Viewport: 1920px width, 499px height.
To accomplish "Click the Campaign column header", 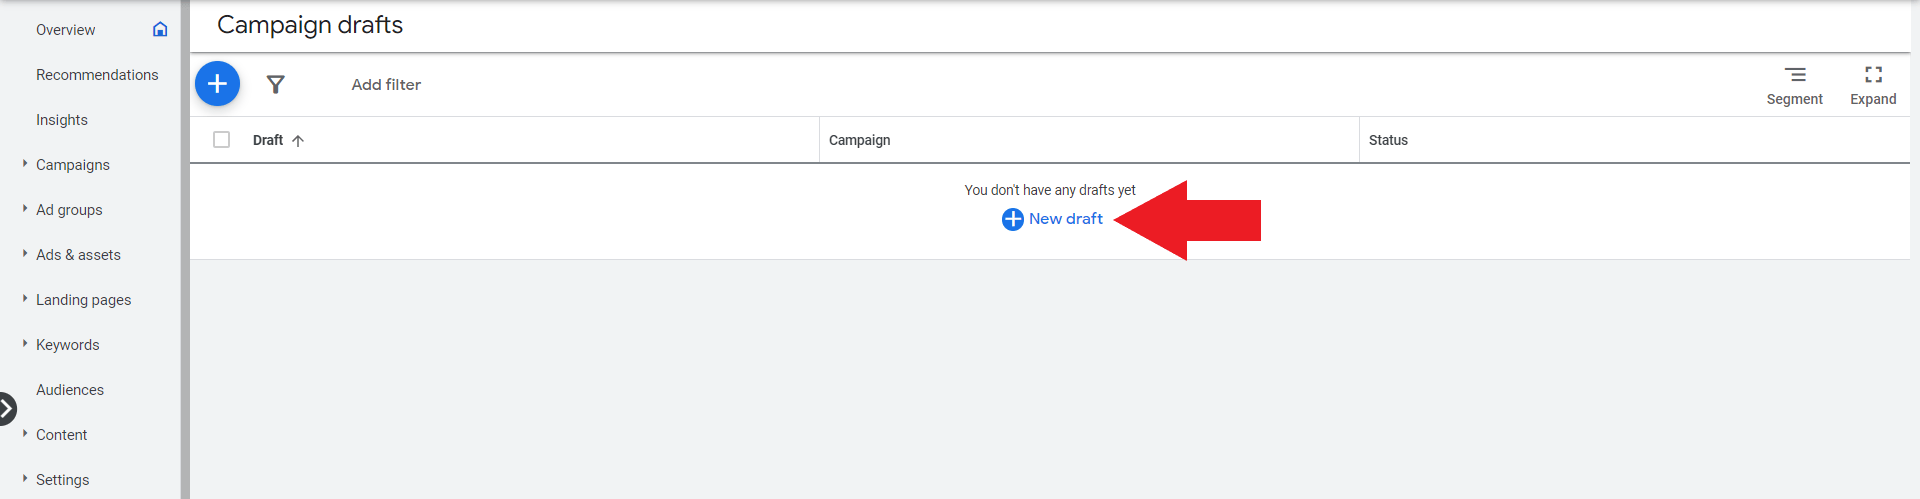I will (860, 141).
